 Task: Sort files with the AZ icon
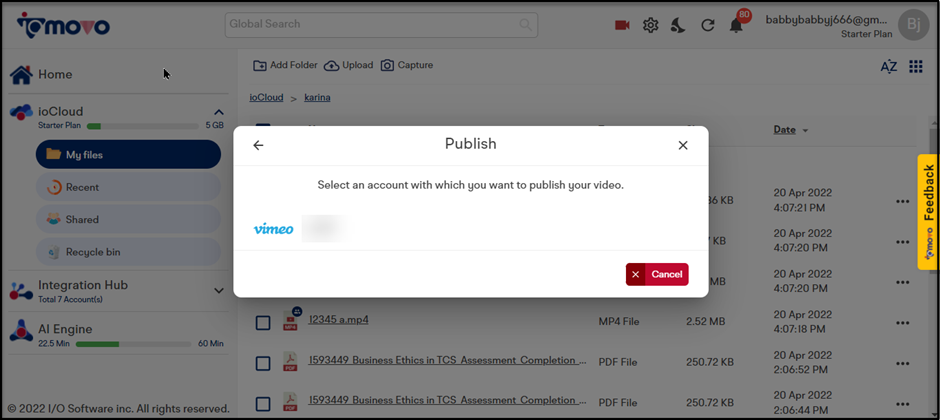(888, 67)
